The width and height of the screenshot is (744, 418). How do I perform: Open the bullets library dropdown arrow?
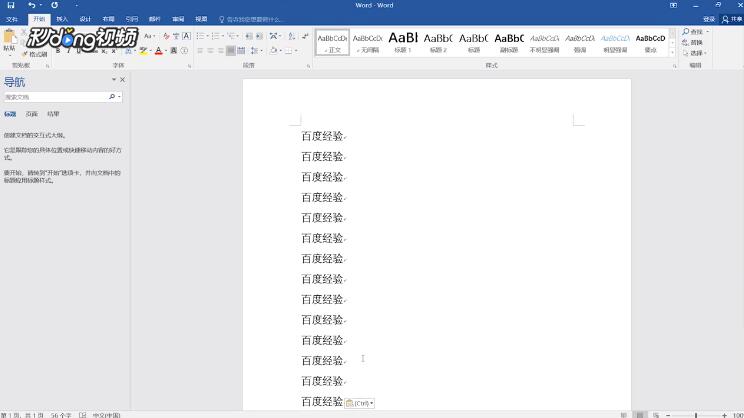[x=207, y=36]
